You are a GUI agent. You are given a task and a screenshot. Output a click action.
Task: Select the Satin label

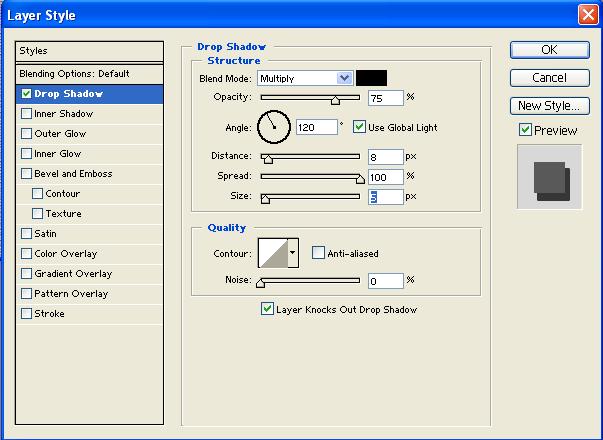tap(45, 234)
